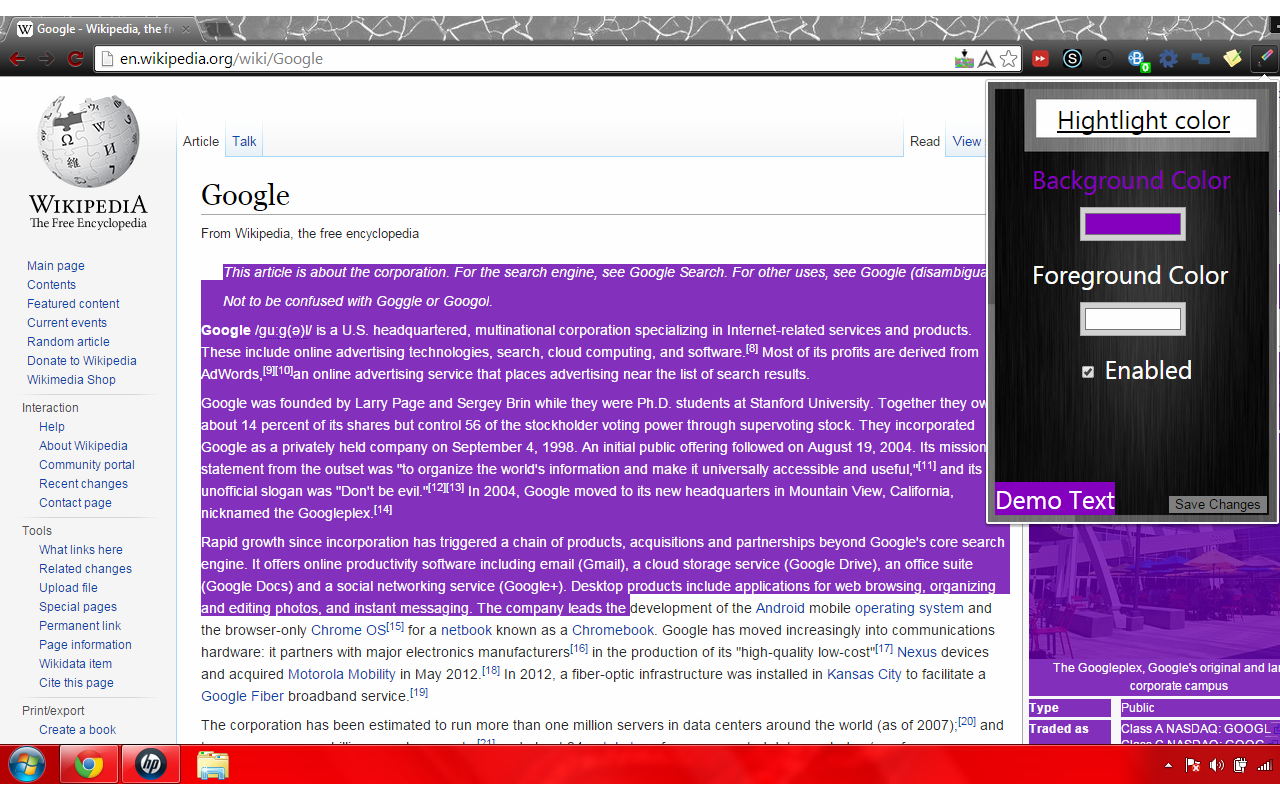Open the red fast-forward extension icon

(1041, 59)
